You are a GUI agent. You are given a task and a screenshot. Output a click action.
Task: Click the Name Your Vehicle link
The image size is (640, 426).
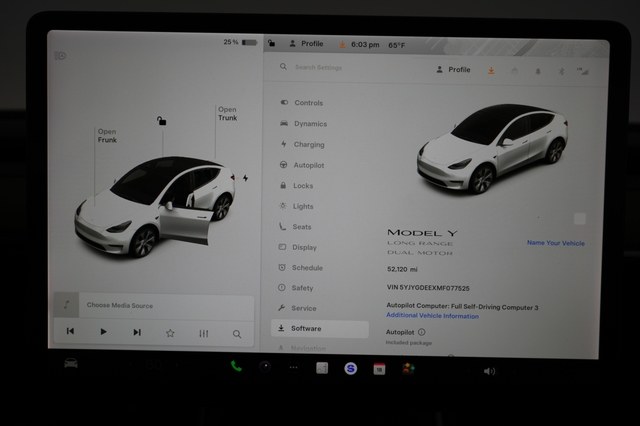point(556,243)
